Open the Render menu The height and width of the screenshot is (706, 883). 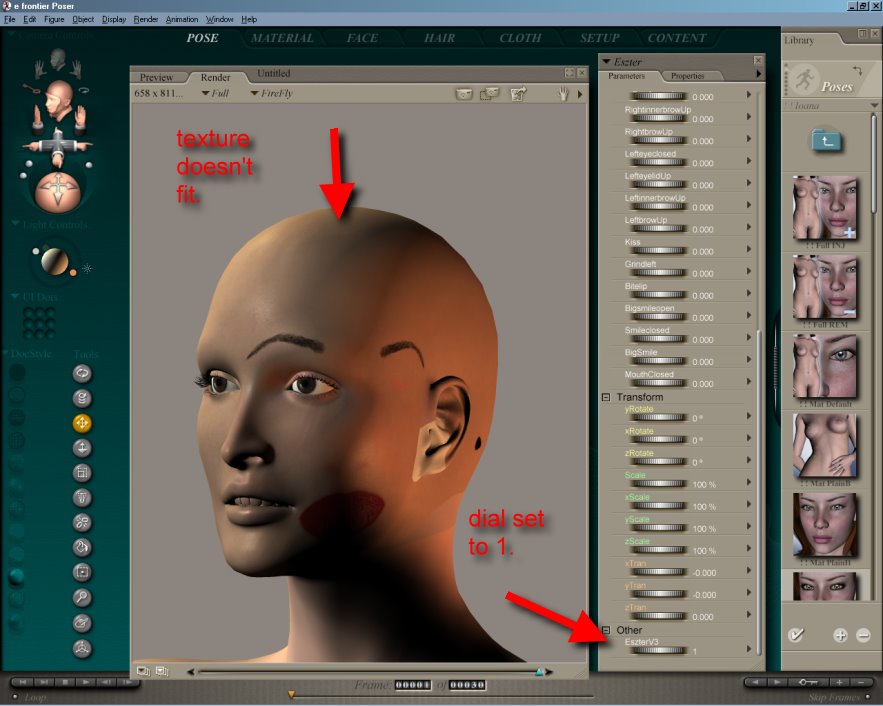[146, 19]
